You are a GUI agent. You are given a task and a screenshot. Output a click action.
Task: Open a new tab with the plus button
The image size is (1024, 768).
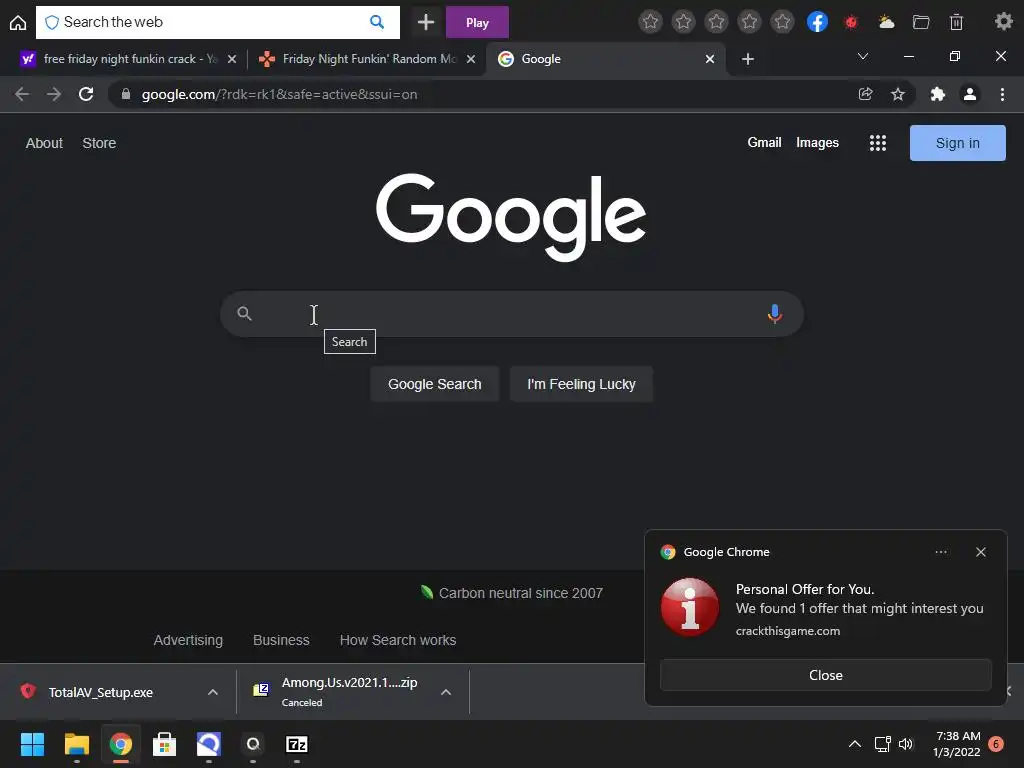(748, 59)
